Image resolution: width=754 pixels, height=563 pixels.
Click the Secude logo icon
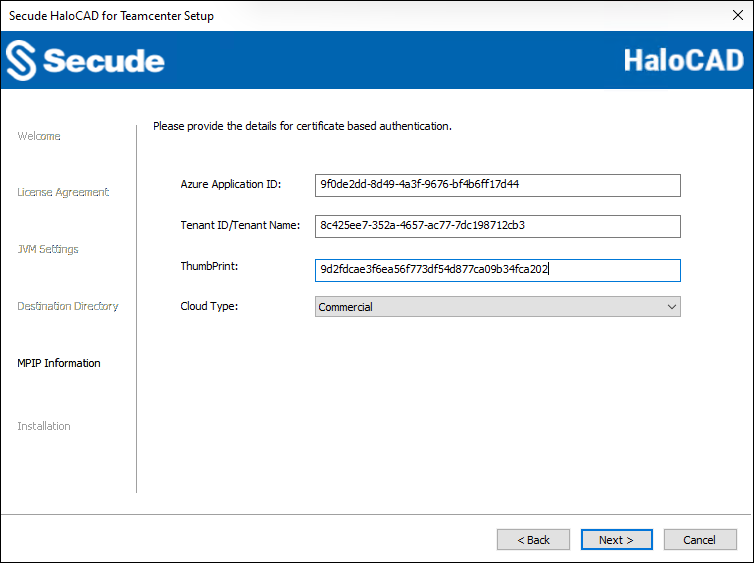click(x=21, y=60)
